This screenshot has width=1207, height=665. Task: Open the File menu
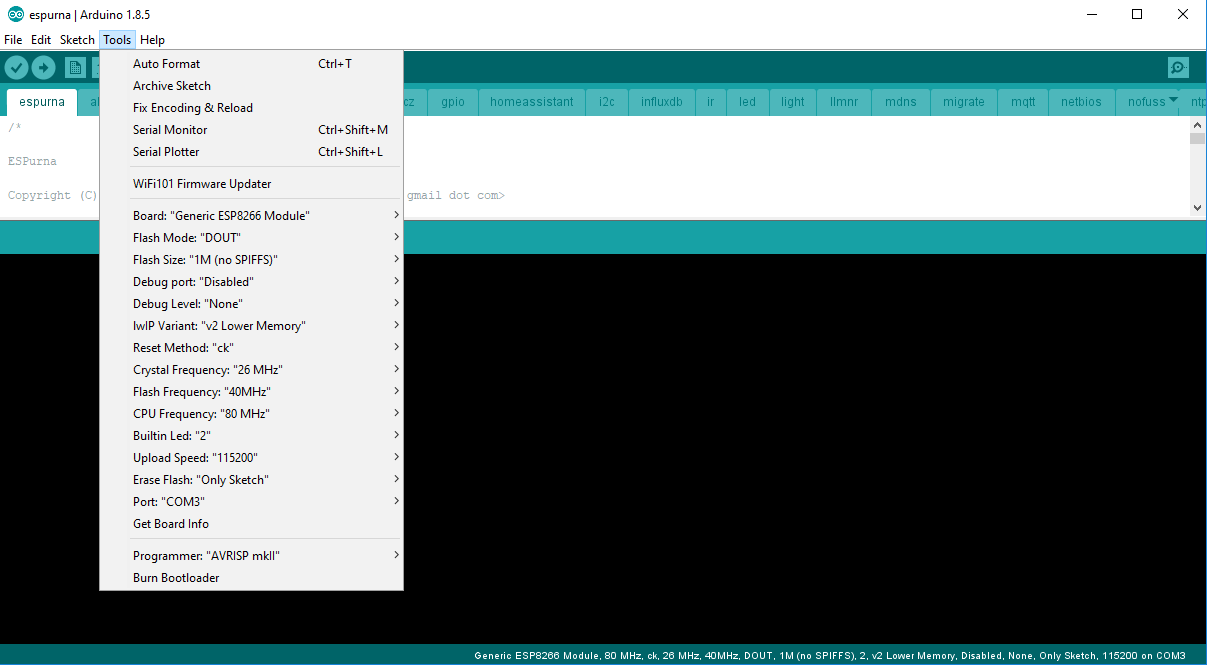pos(13,40)
